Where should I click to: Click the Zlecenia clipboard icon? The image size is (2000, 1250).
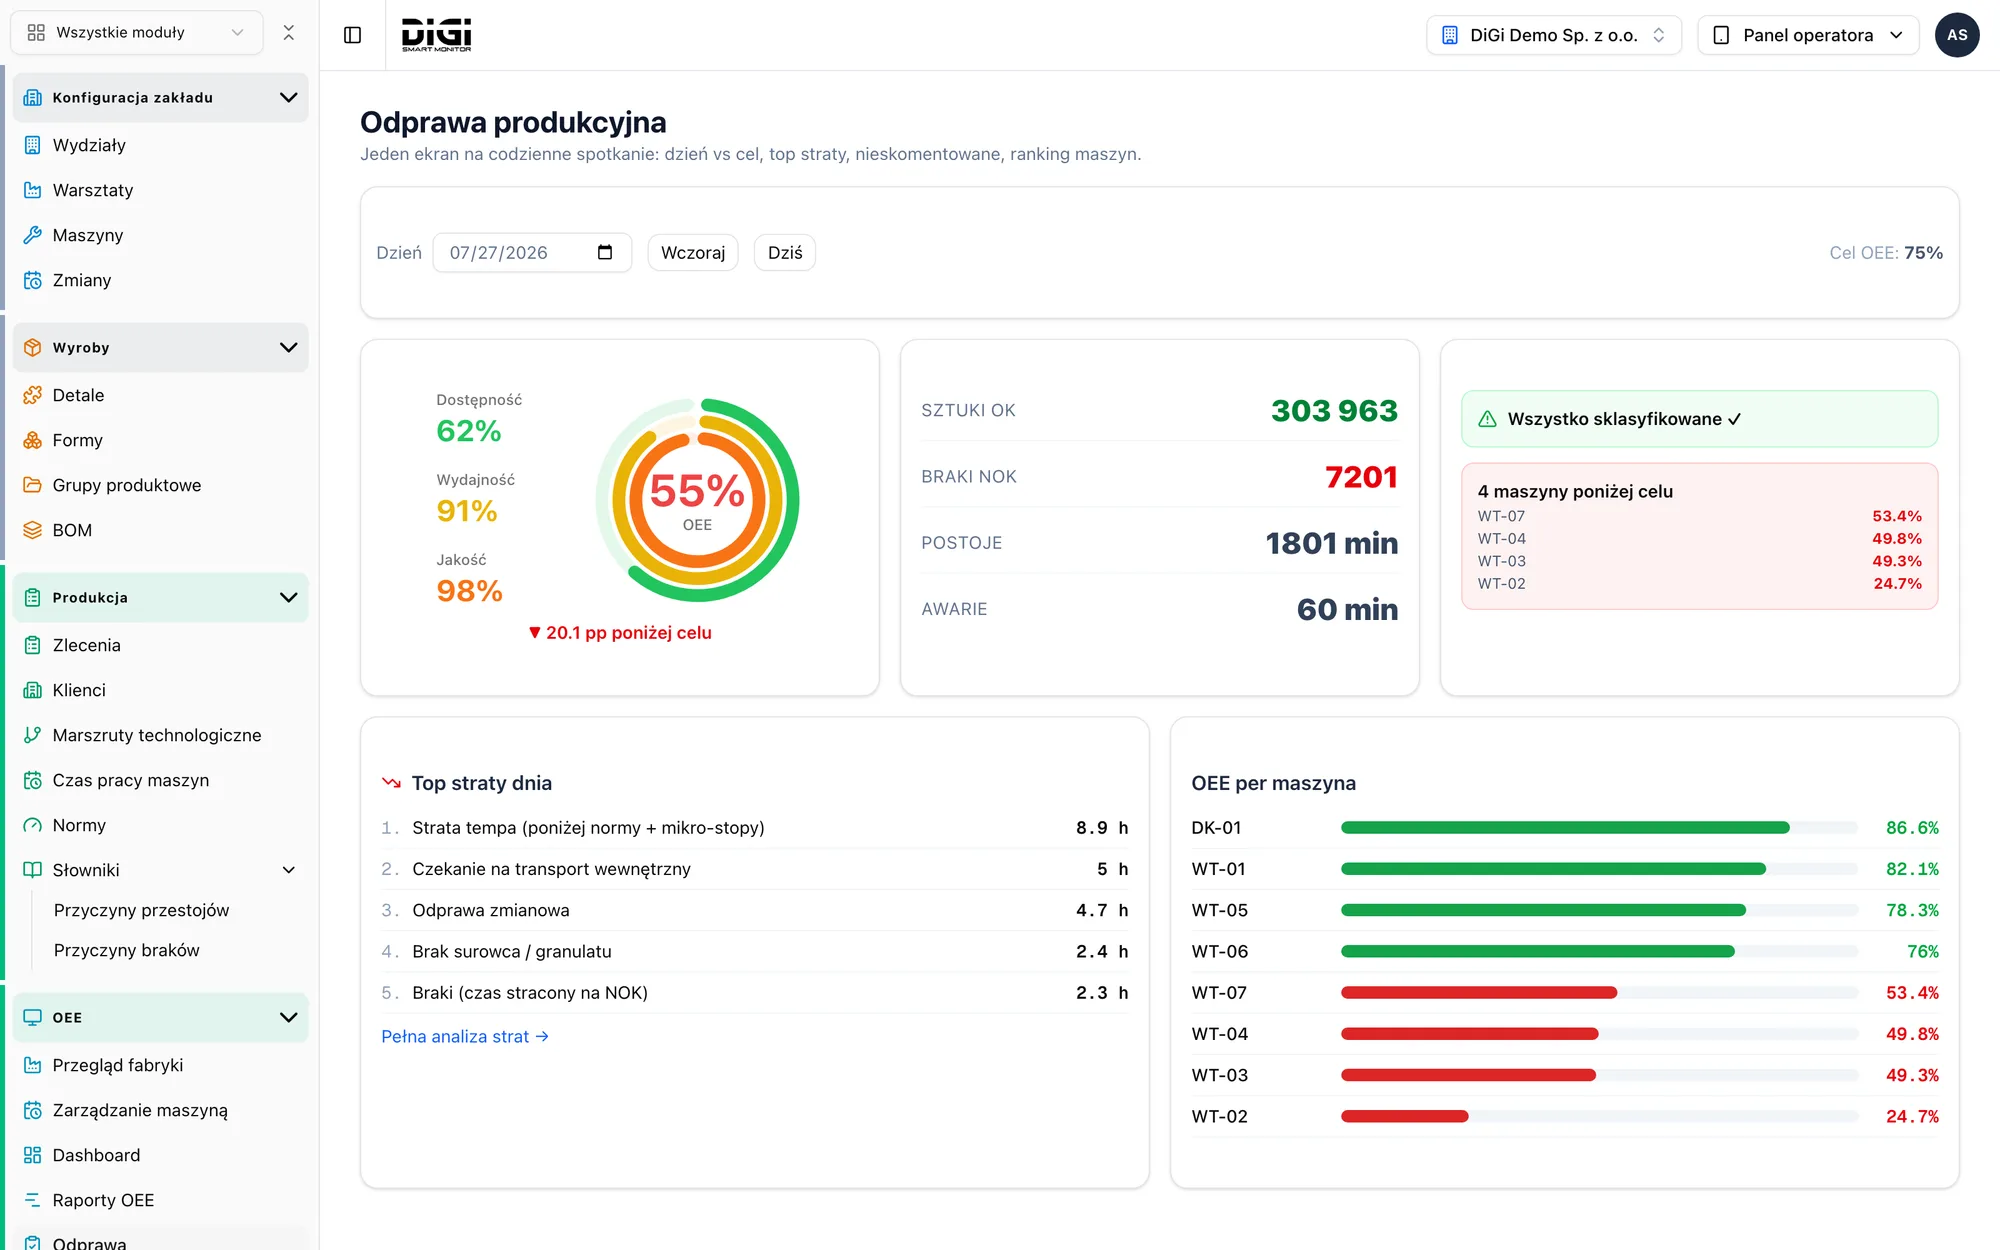pyautogui.click(x=33, y=645)
